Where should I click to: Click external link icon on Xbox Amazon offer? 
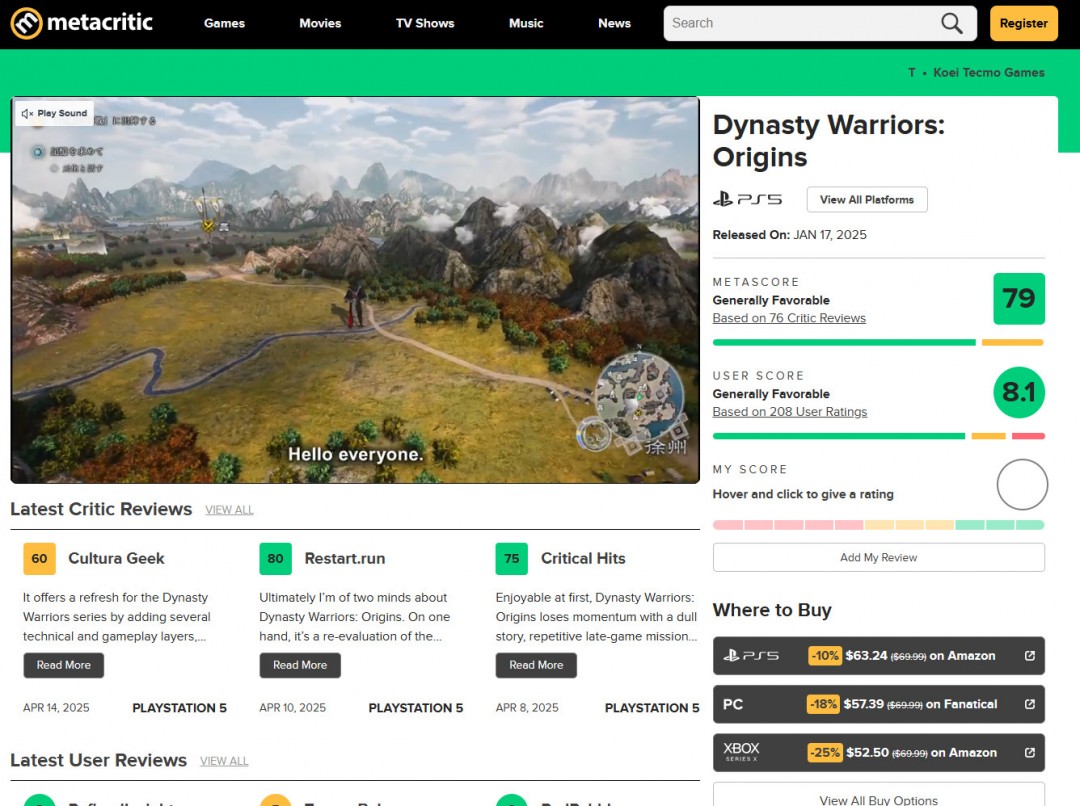click(x=1030, y=753)
